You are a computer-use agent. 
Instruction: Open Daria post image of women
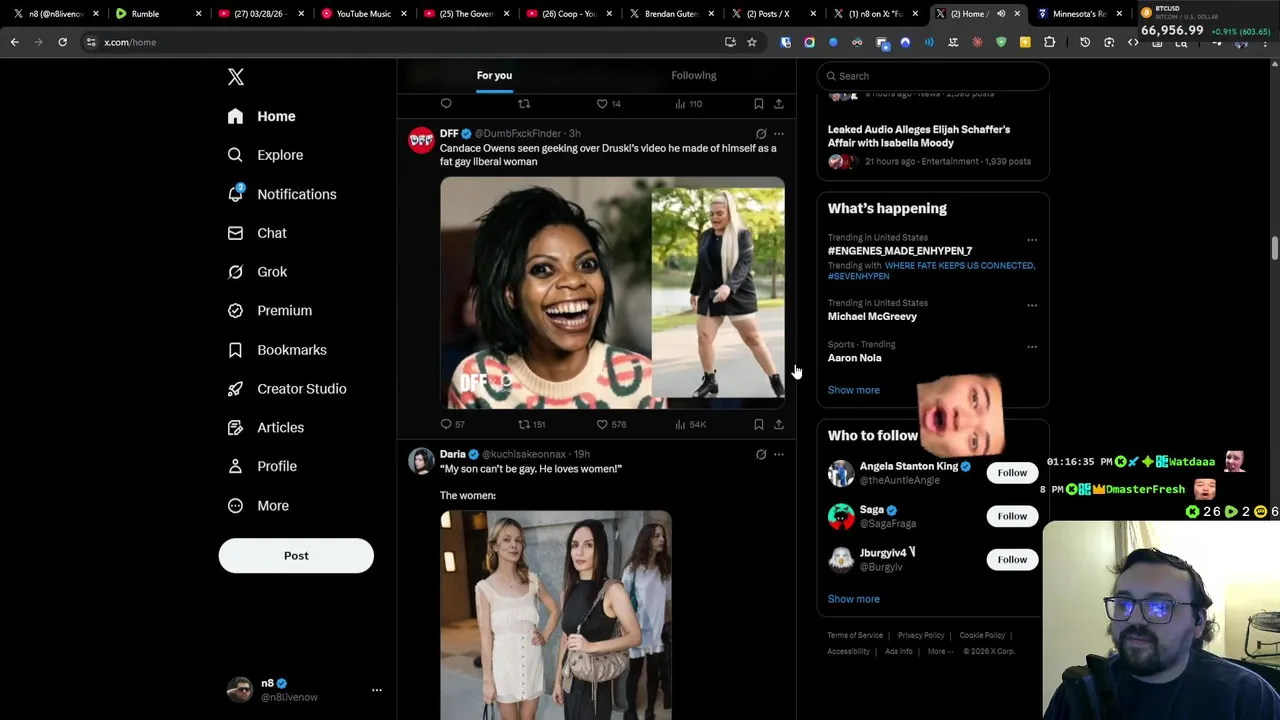[x=556, y=615]
